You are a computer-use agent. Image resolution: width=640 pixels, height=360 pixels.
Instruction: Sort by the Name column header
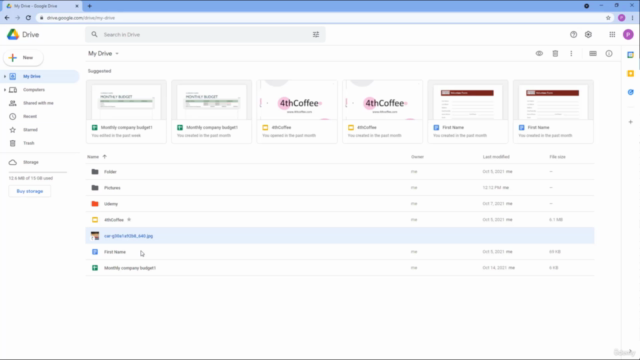pos(93,157)
